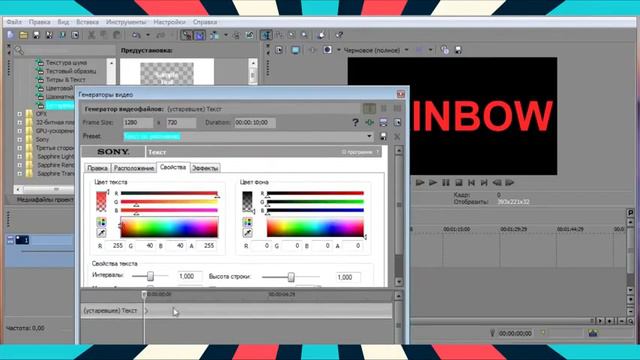Toggle Lock Envelopes to Events

tap(236, 35)
